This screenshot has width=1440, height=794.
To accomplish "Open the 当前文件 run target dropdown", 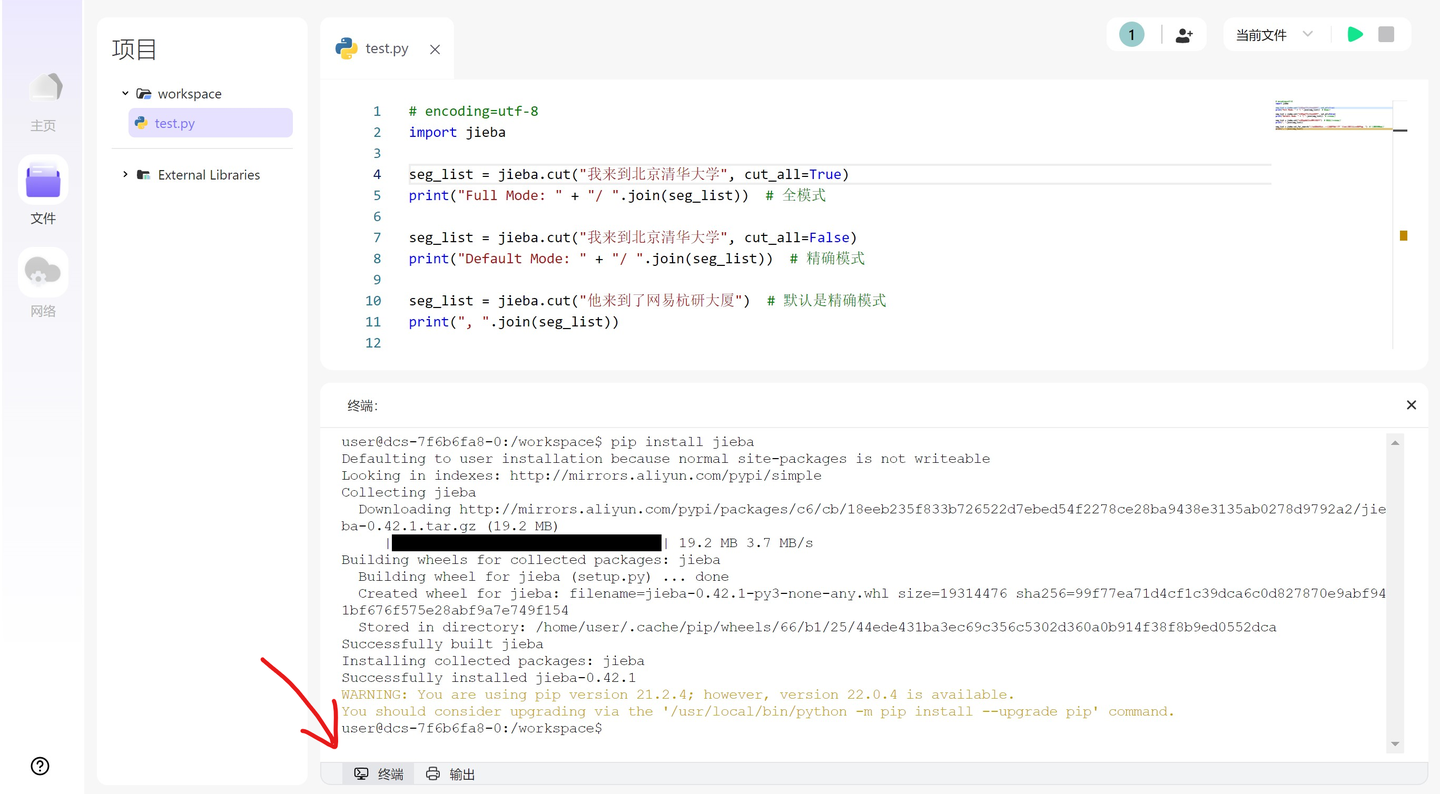I will [1275, 35].
